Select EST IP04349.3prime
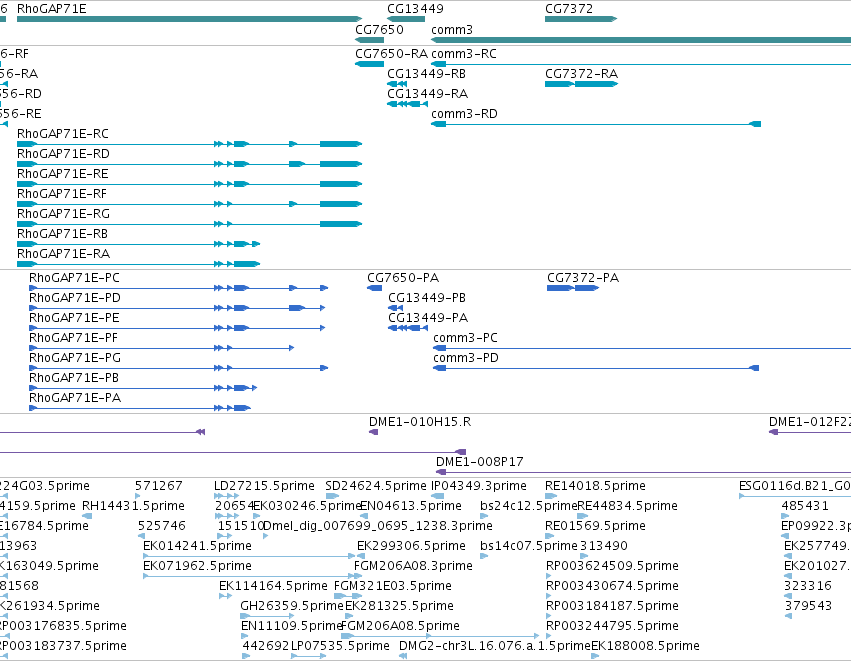This screenshot has width=851, height=661. click(x=437, y=496)
